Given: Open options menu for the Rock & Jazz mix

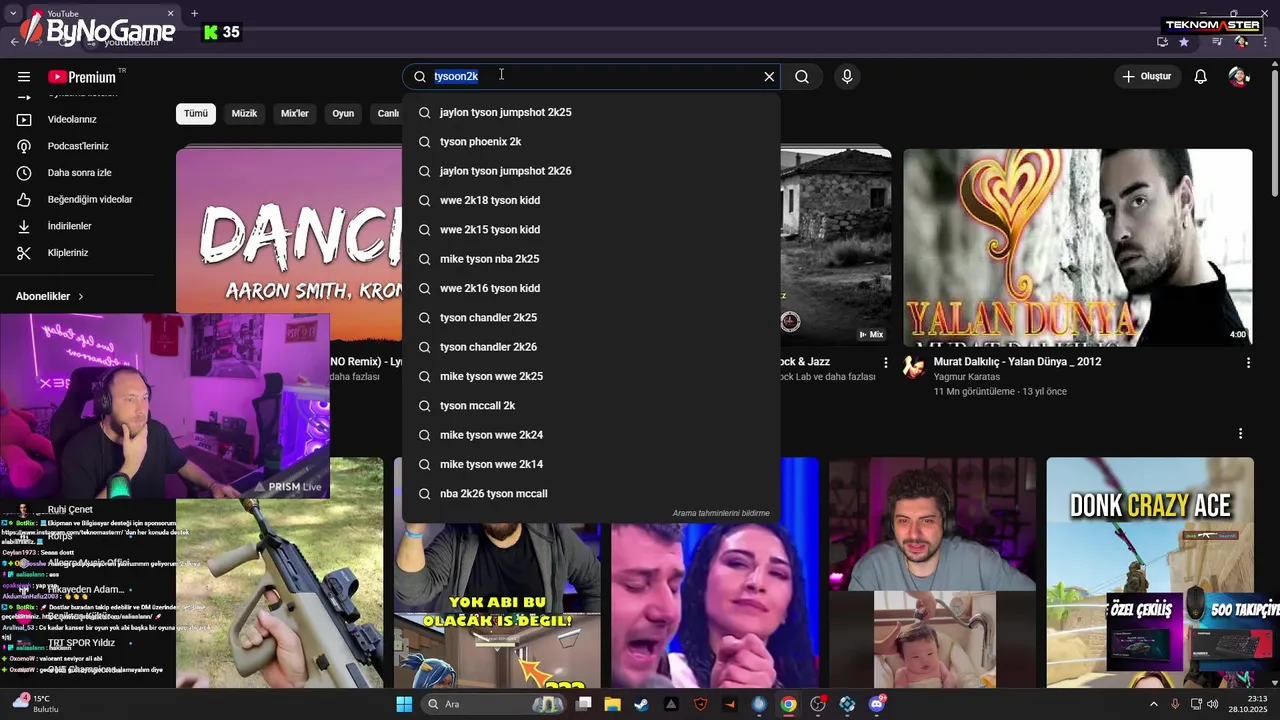Looking at the screenshot, I should click(885, 362).
